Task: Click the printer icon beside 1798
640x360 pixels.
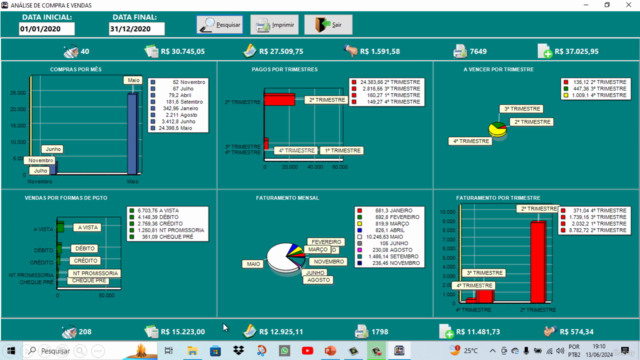Action: click(362, 331)
